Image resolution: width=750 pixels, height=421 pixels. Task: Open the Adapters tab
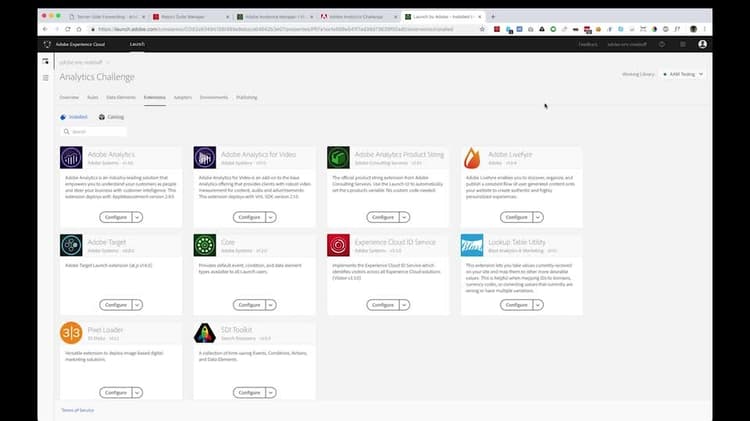(182, 97)
